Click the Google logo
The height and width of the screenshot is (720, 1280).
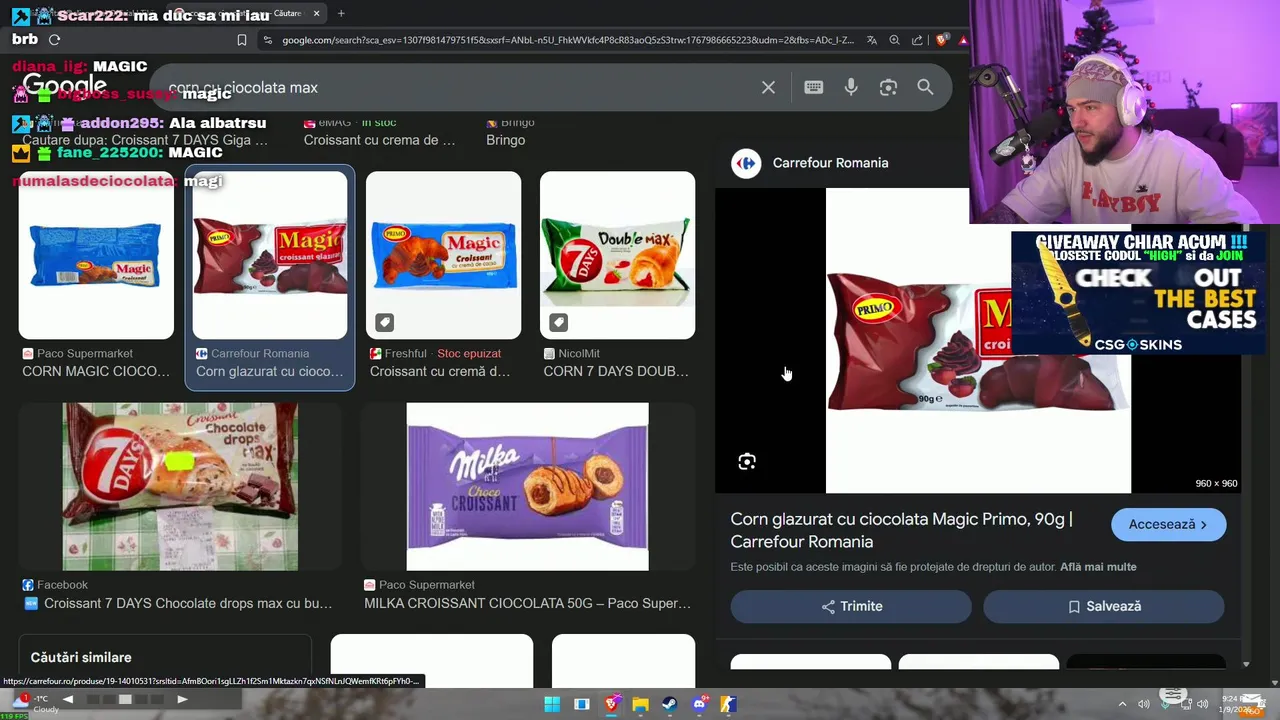(x=64, y=86)
